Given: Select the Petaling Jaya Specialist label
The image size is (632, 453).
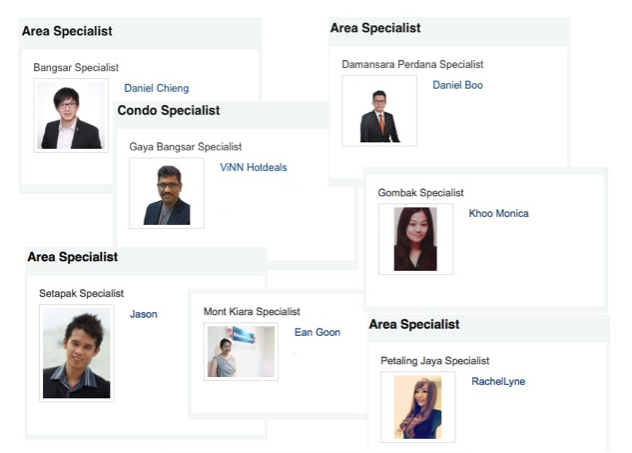Looking at the screenshot, I should point(434,360).
